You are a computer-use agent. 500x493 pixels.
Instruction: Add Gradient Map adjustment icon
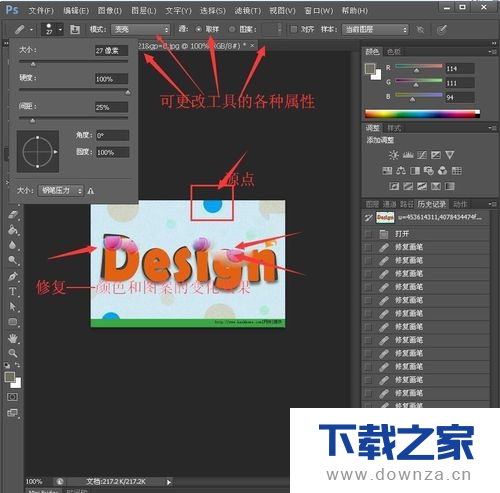450,186
